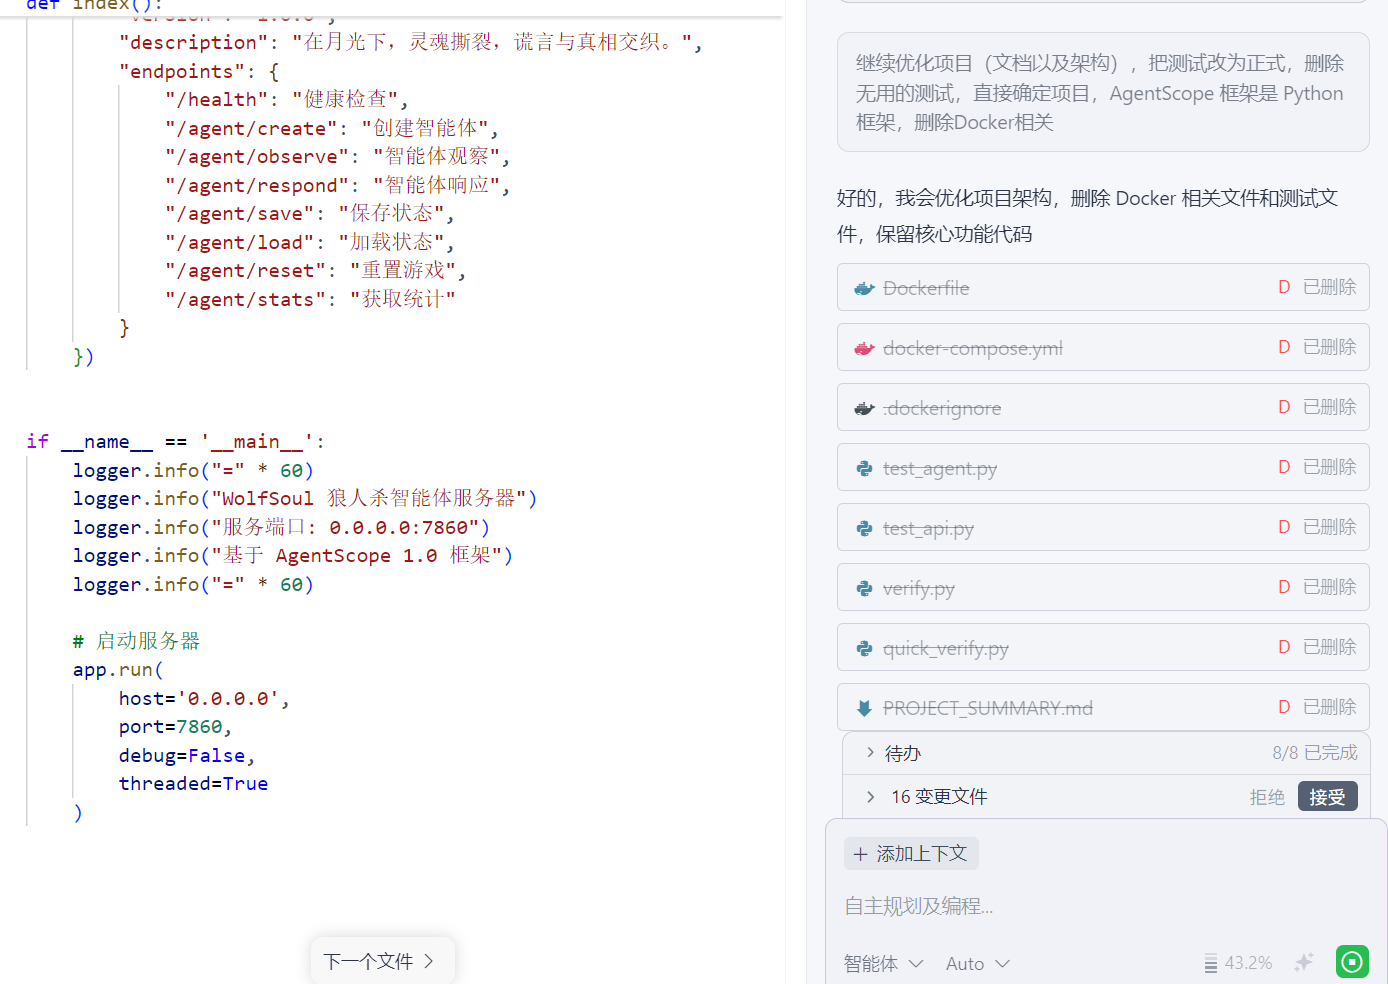Click the docker-compose.yml file icon
Screen dimensions: 1388x984
point(864,349)
